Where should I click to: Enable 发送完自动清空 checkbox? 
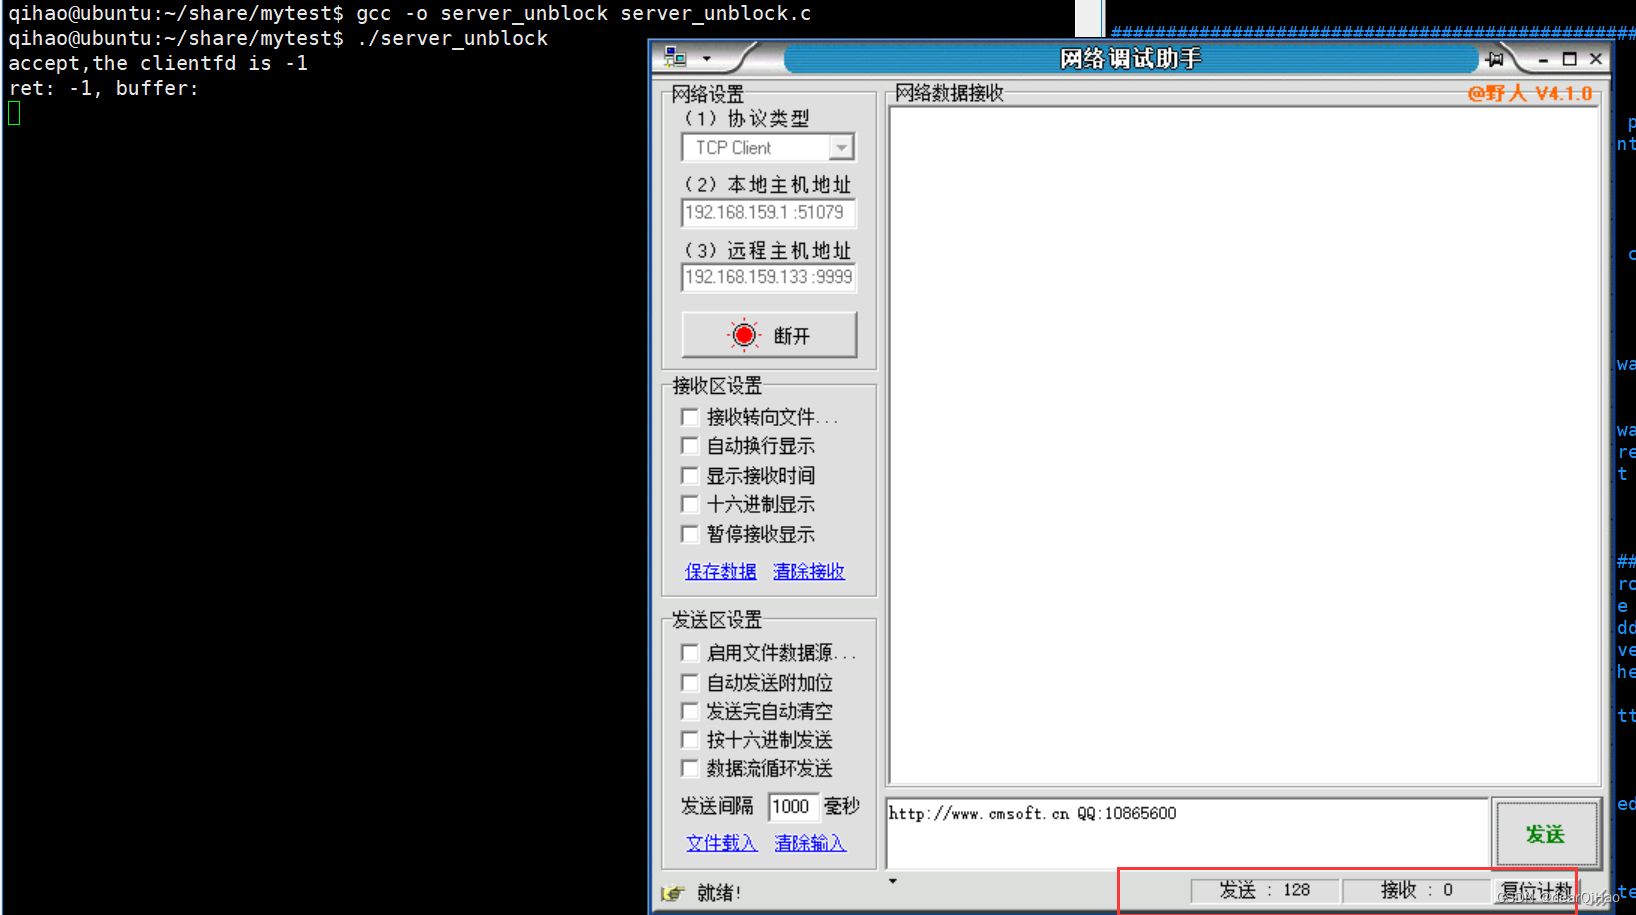689,711
